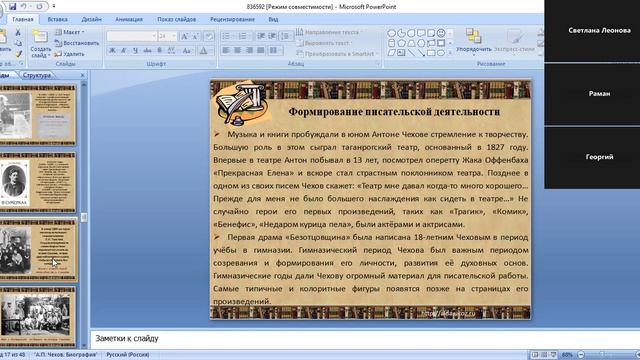Apply numbered list formatting

coord(243,36)
